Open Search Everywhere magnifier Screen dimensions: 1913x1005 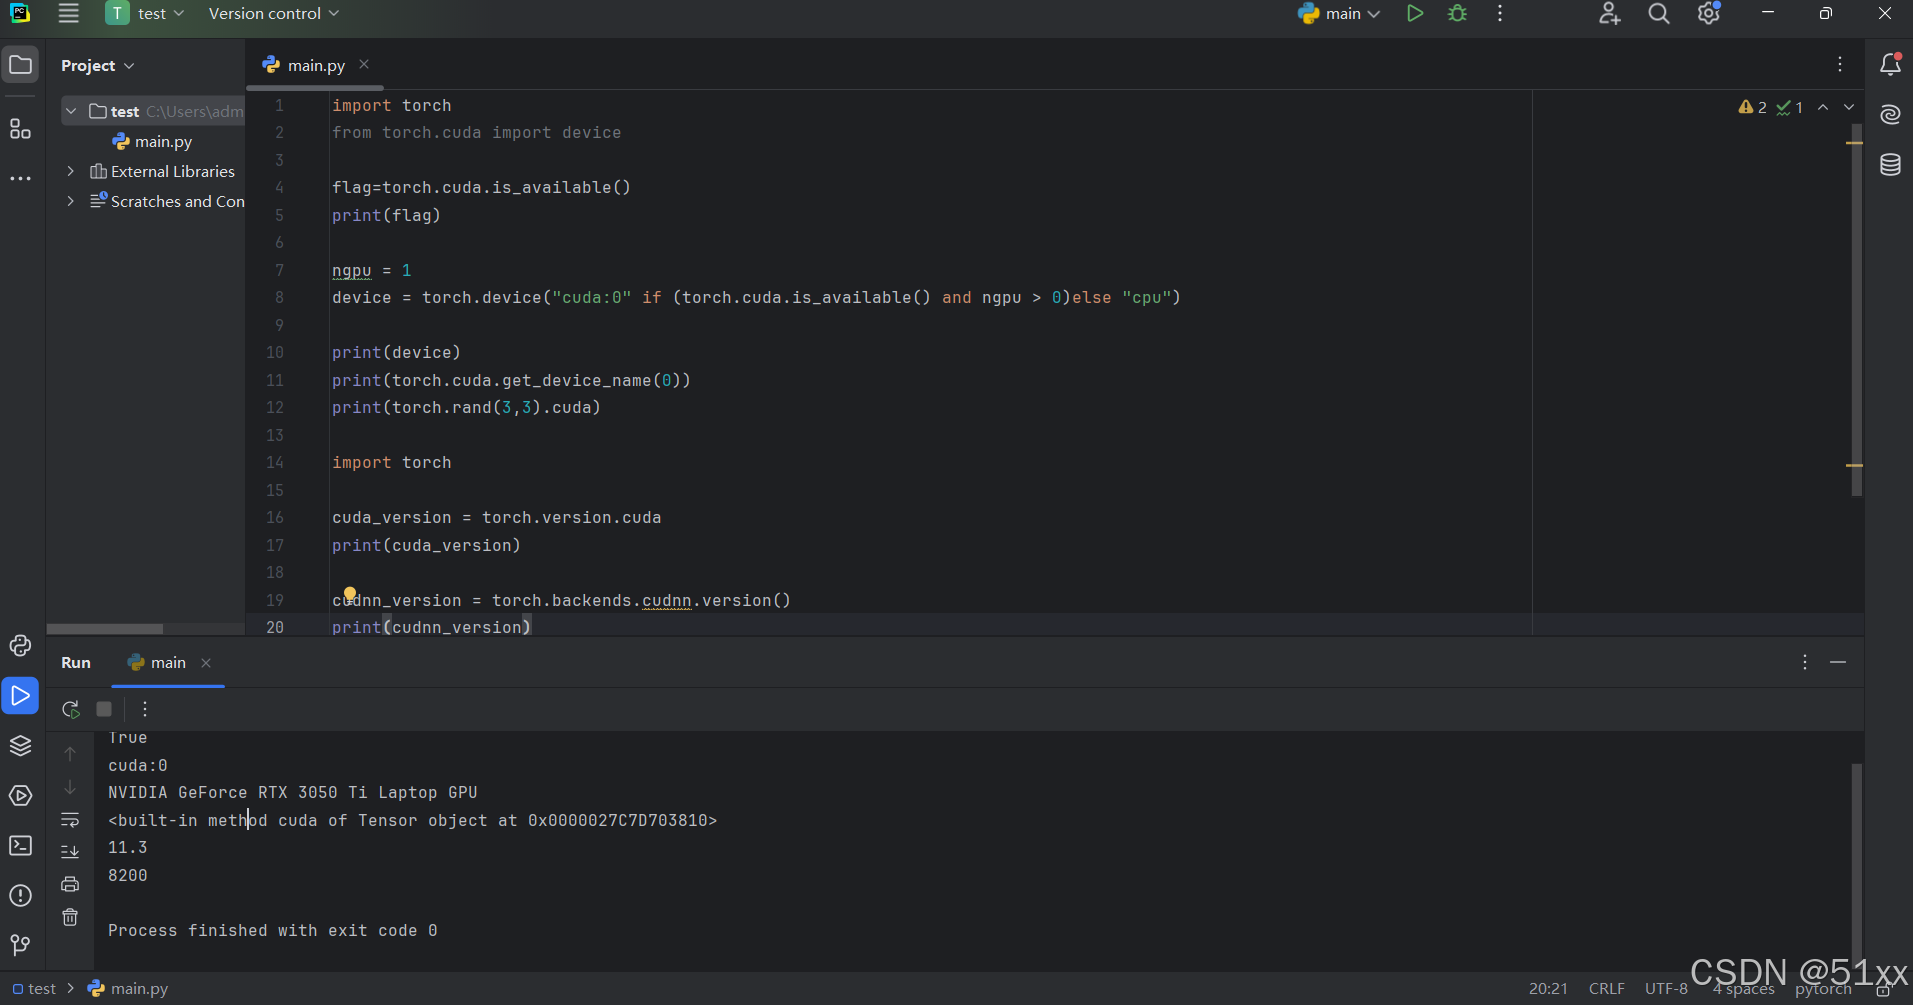1659,13
